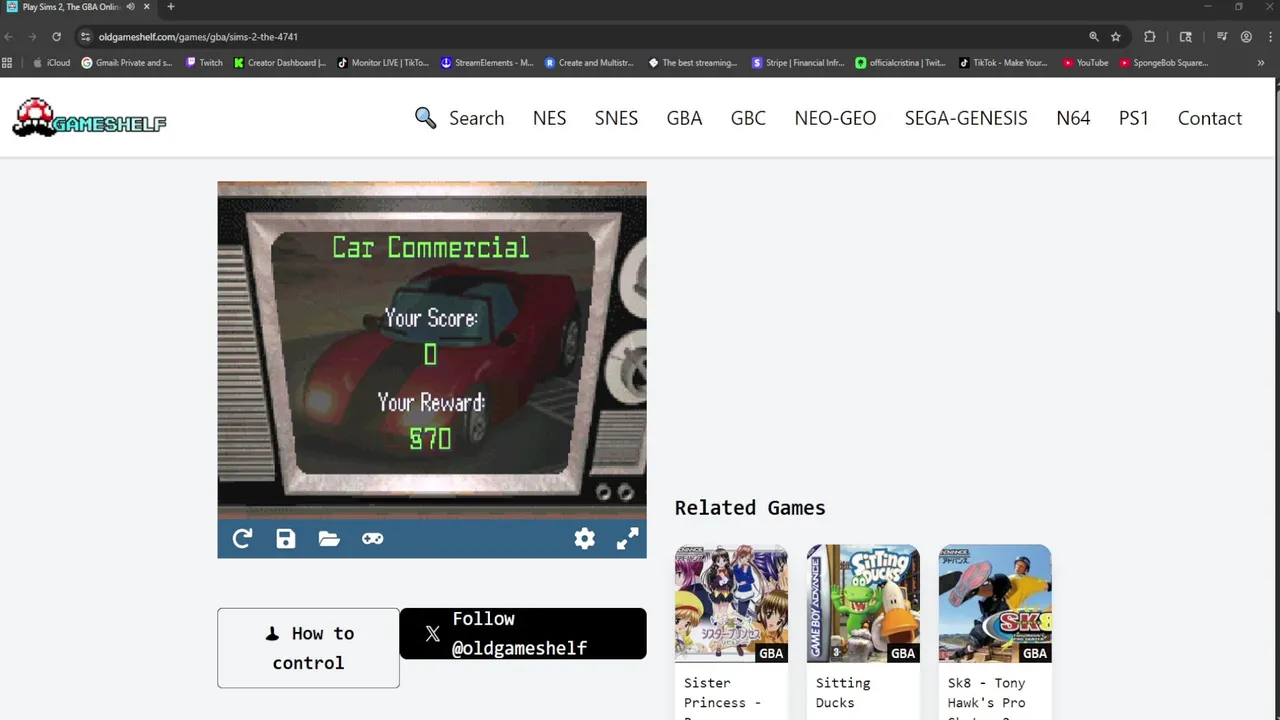The height and width of the screenshot is (720, 1280).
Task: Click the Follow @oldgameshelf button
Action: coord(523,633)
